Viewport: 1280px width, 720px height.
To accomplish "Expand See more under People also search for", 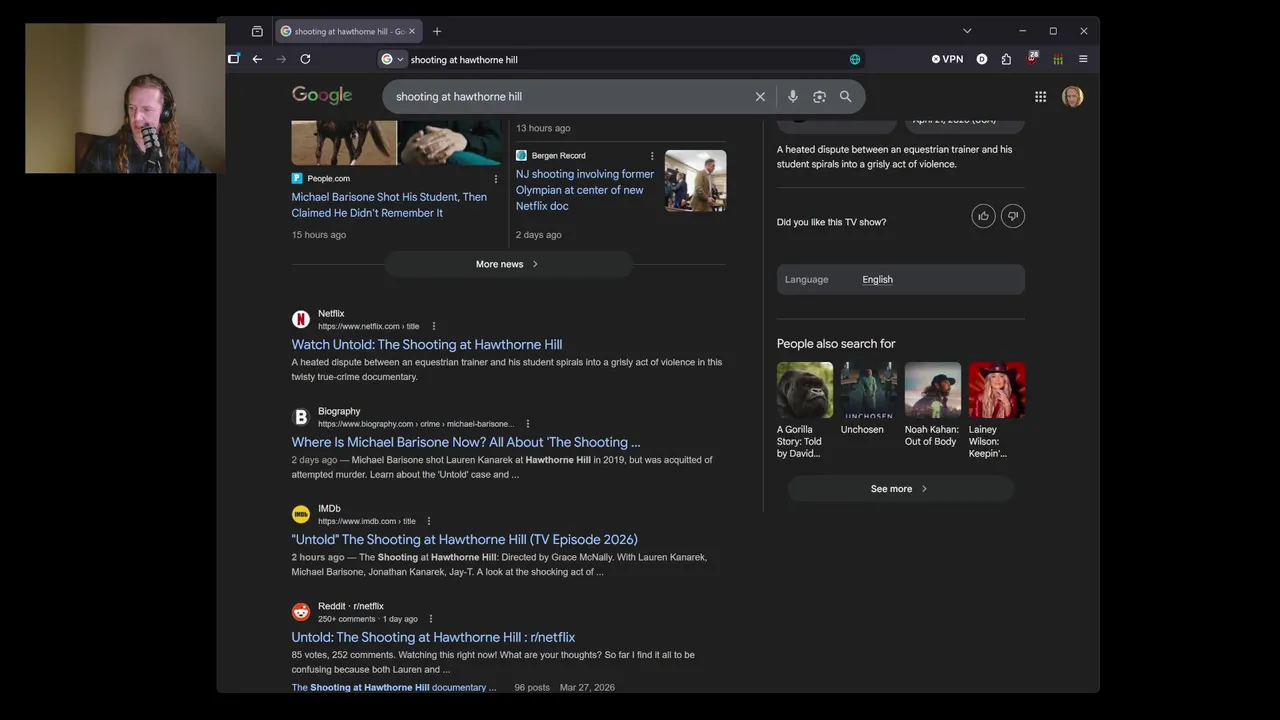I will tap(900, 489).
